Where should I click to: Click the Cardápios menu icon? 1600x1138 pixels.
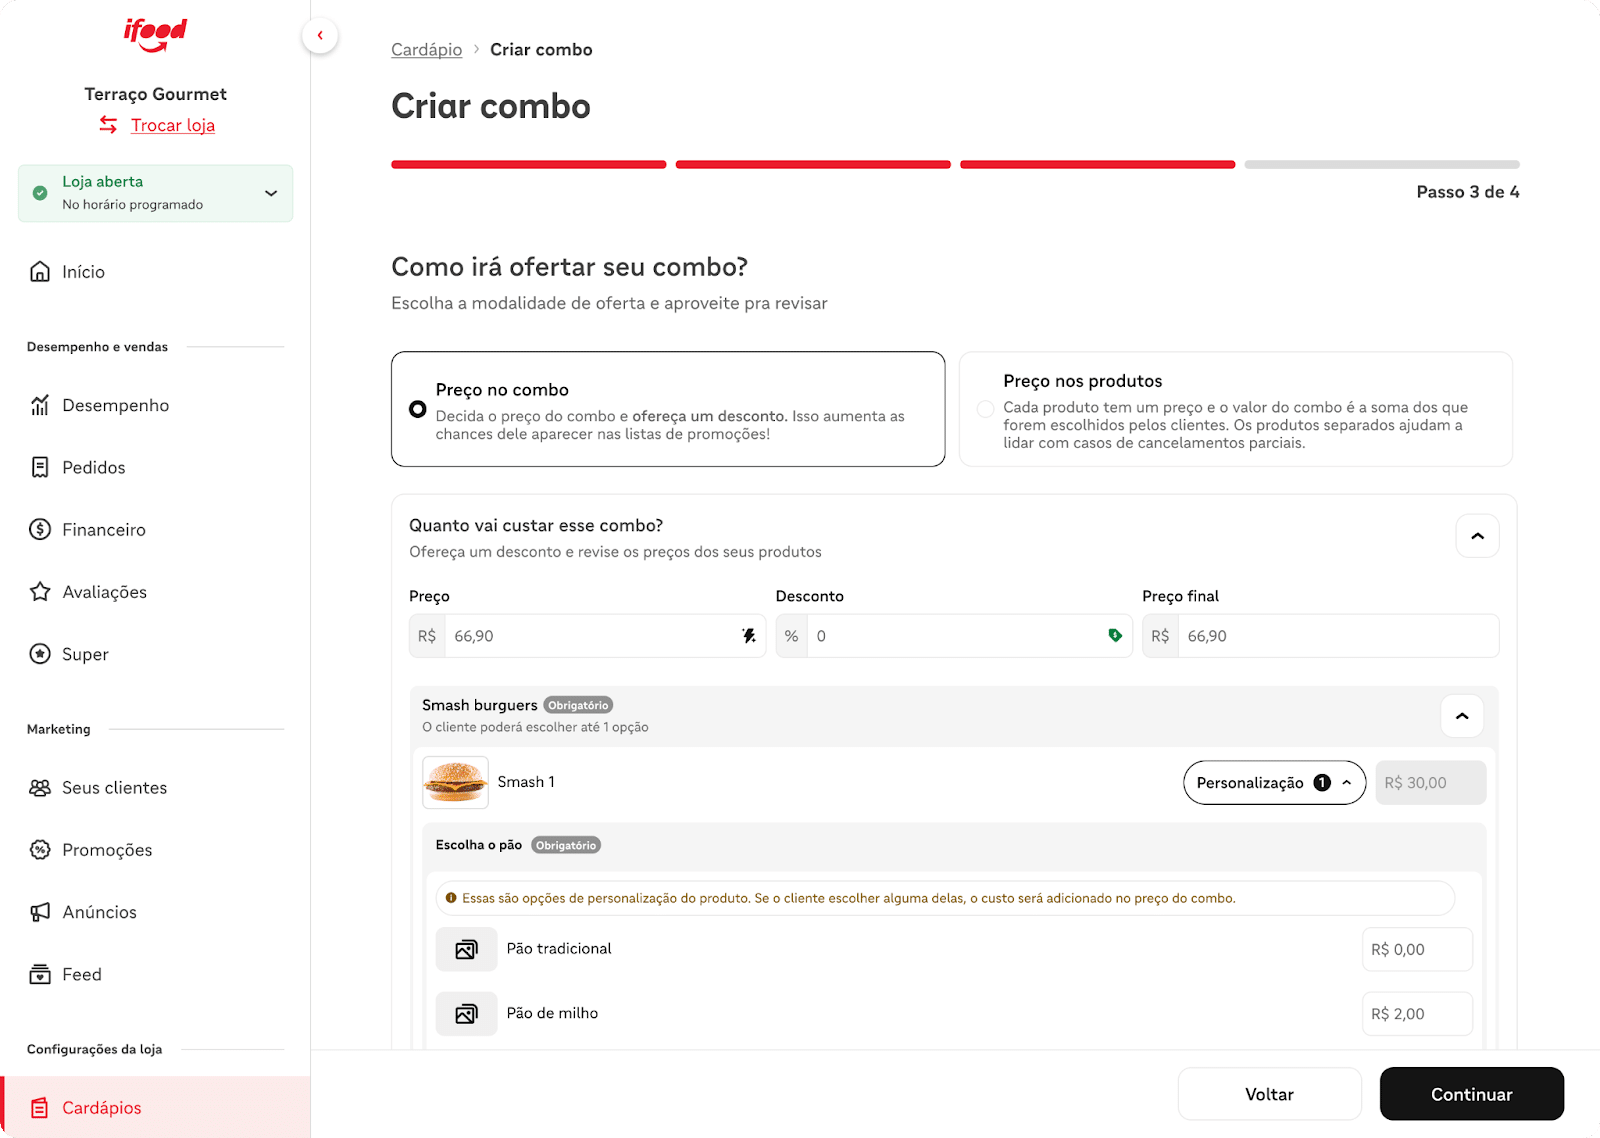(40, 1108)
